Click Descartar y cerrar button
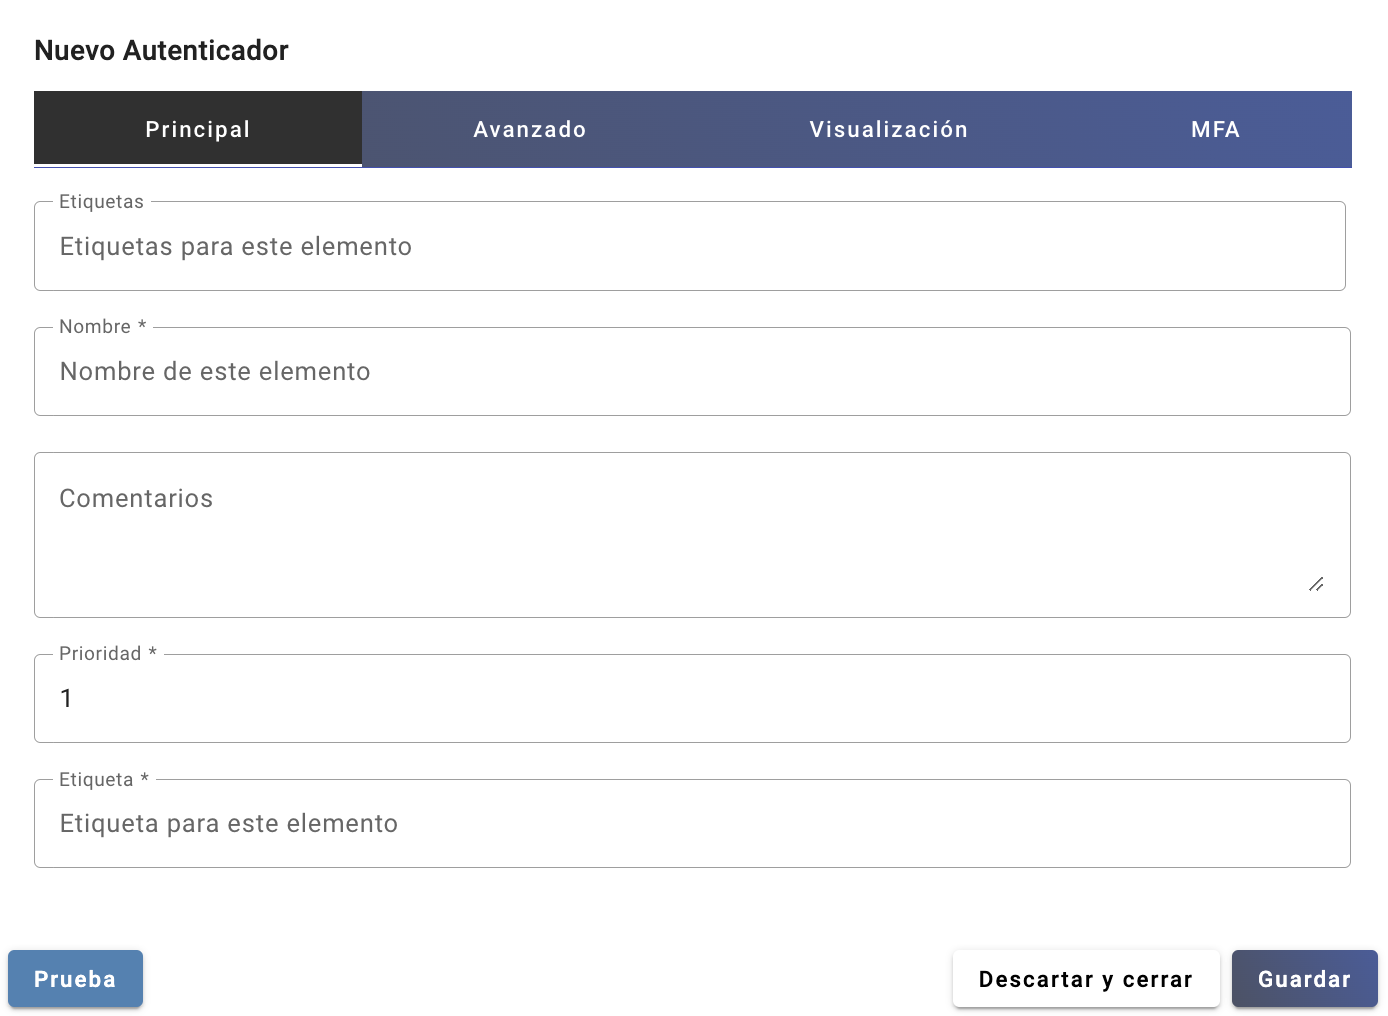The image size is (1388, 1016). (1085, 979)
